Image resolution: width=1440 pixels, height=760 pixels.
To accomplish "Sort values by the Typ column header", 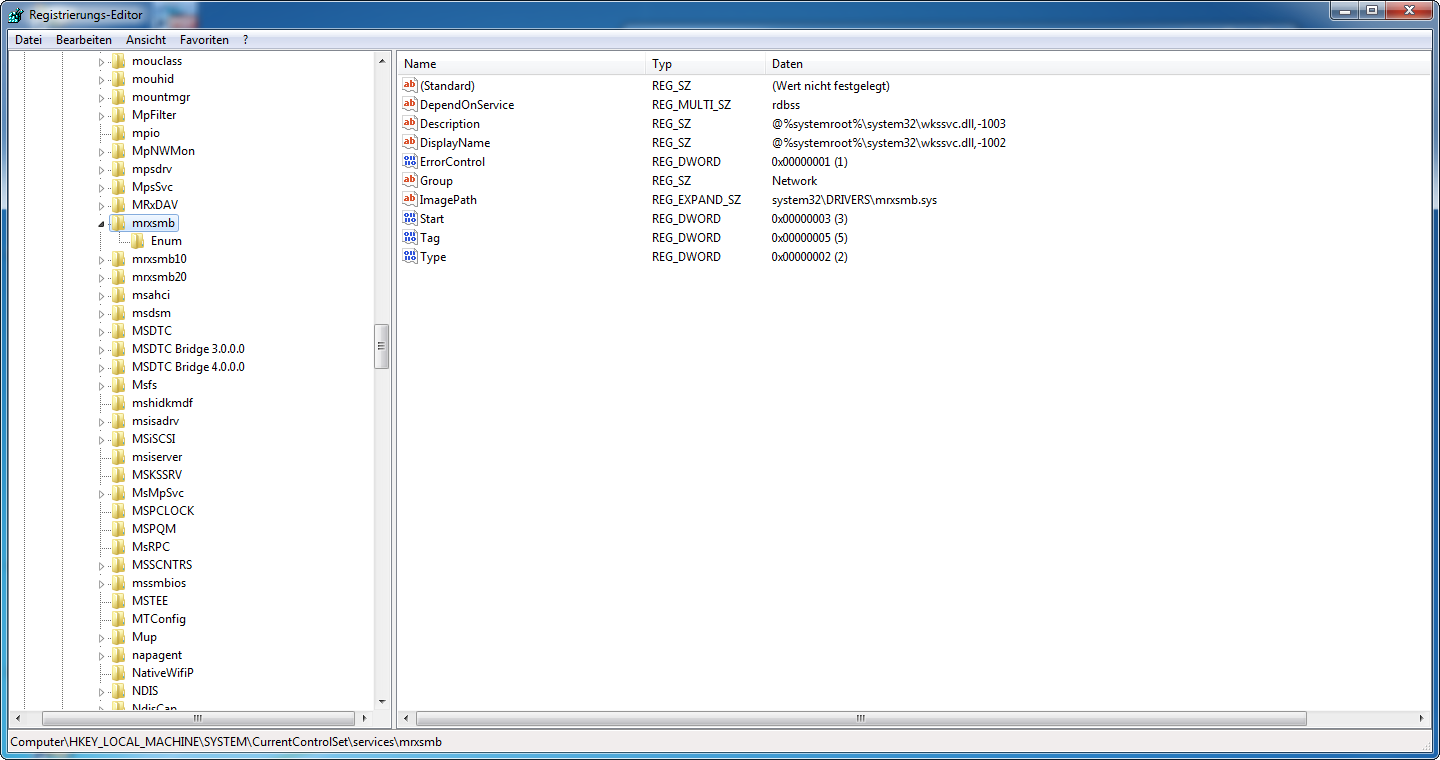I will coord(705,64).
